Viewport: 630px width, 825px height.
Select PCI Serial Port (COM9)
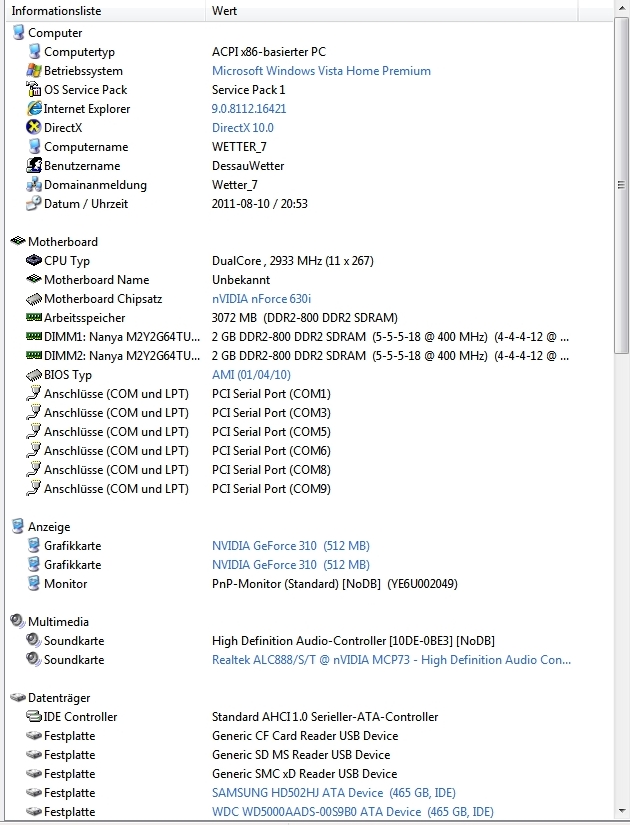pyautogui.click(x=271, y=488)
